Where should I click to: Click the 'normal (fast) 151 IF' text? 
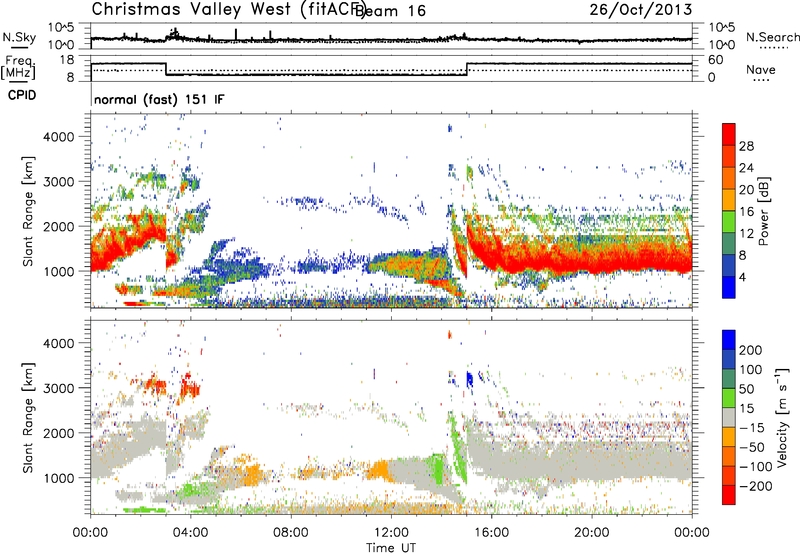tap(159, 99)
